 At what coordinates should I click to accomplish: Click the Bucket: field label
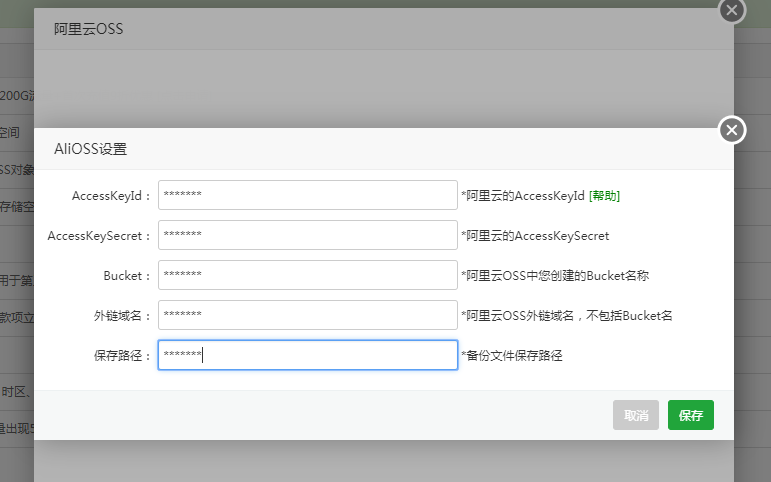[127, 276]
